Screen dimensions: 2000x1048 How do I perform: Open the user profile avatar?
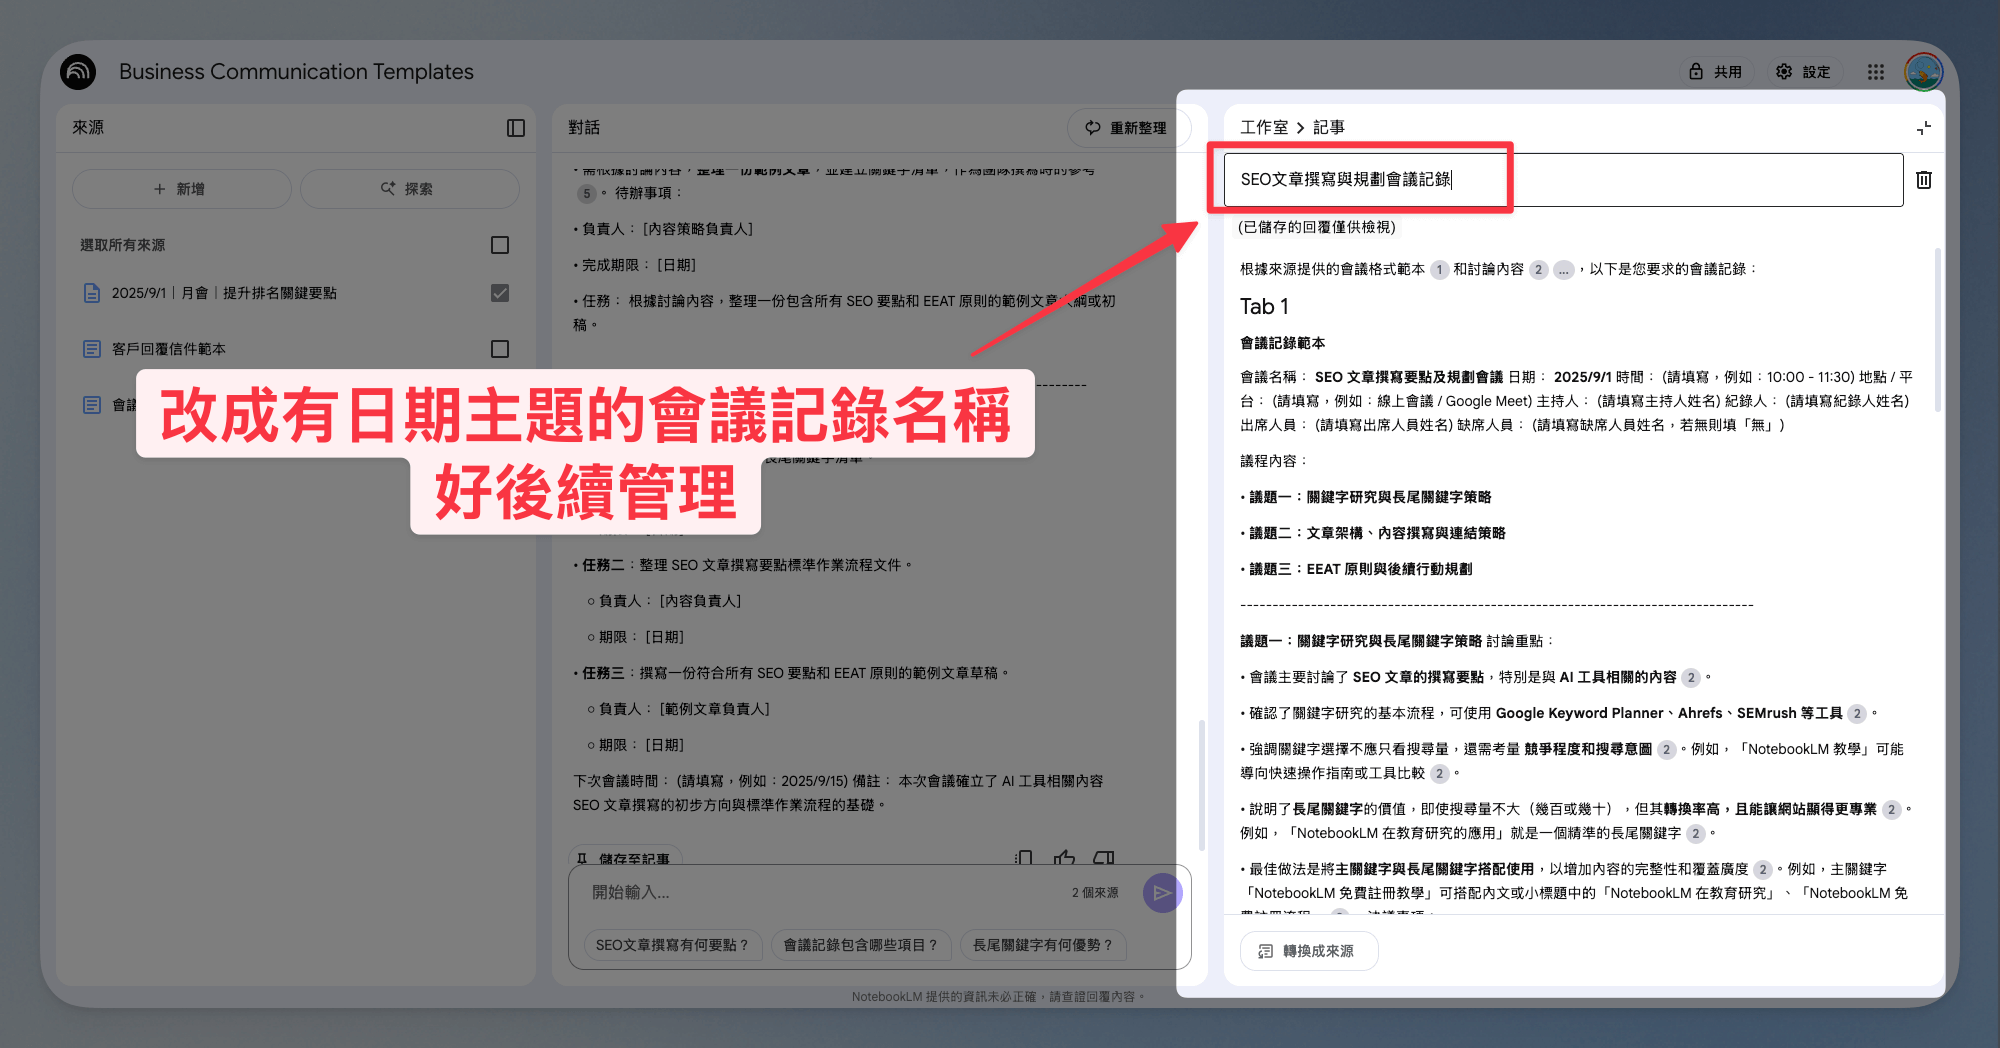(1924, 72)
